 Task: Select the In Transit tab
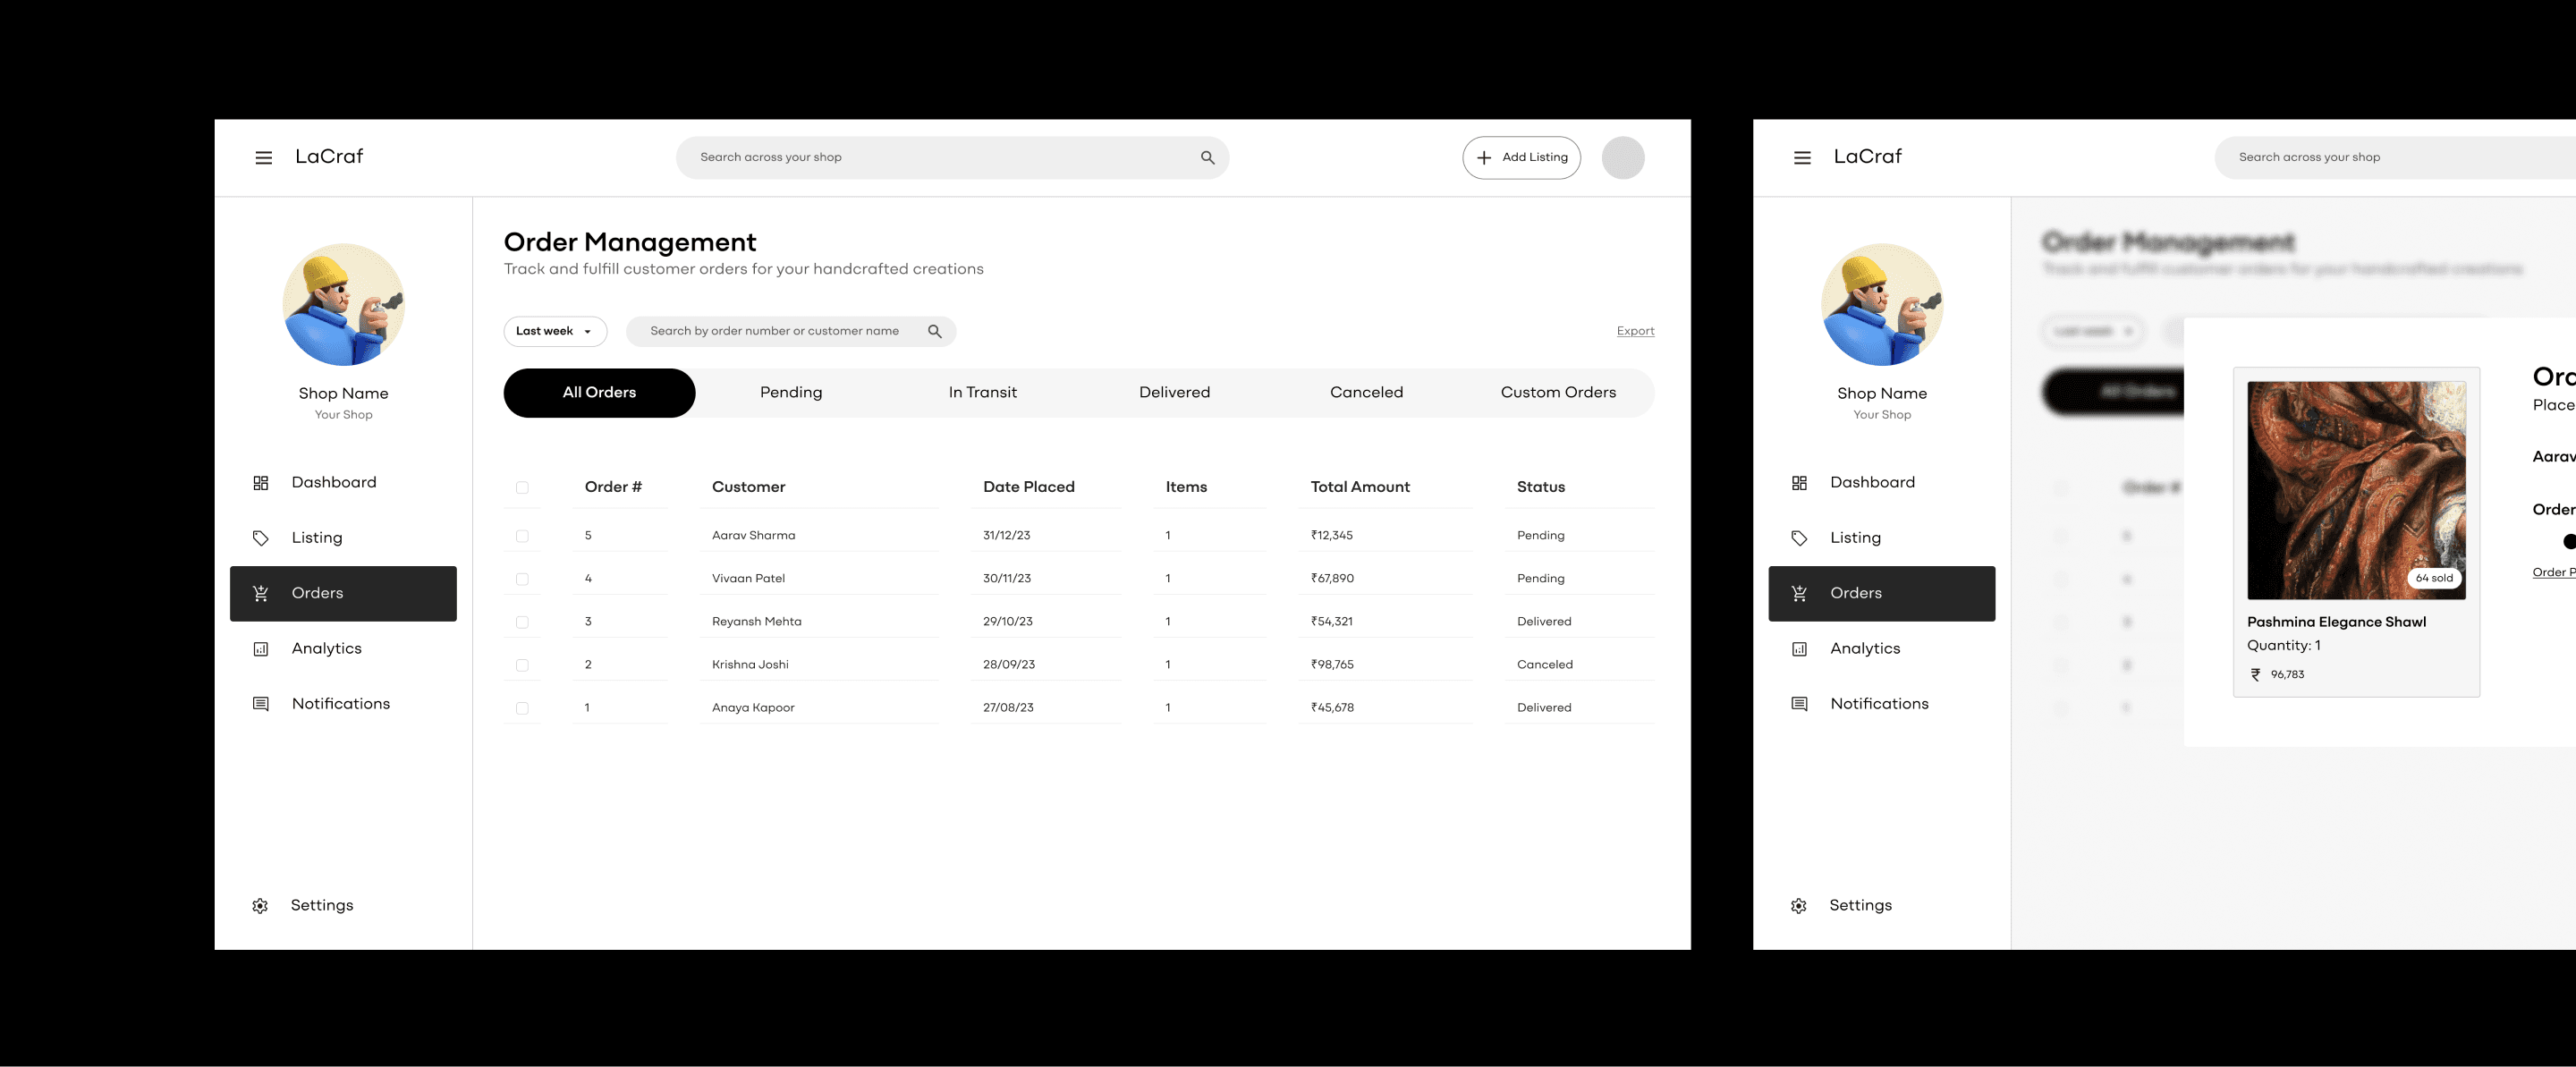click(982, 393)
